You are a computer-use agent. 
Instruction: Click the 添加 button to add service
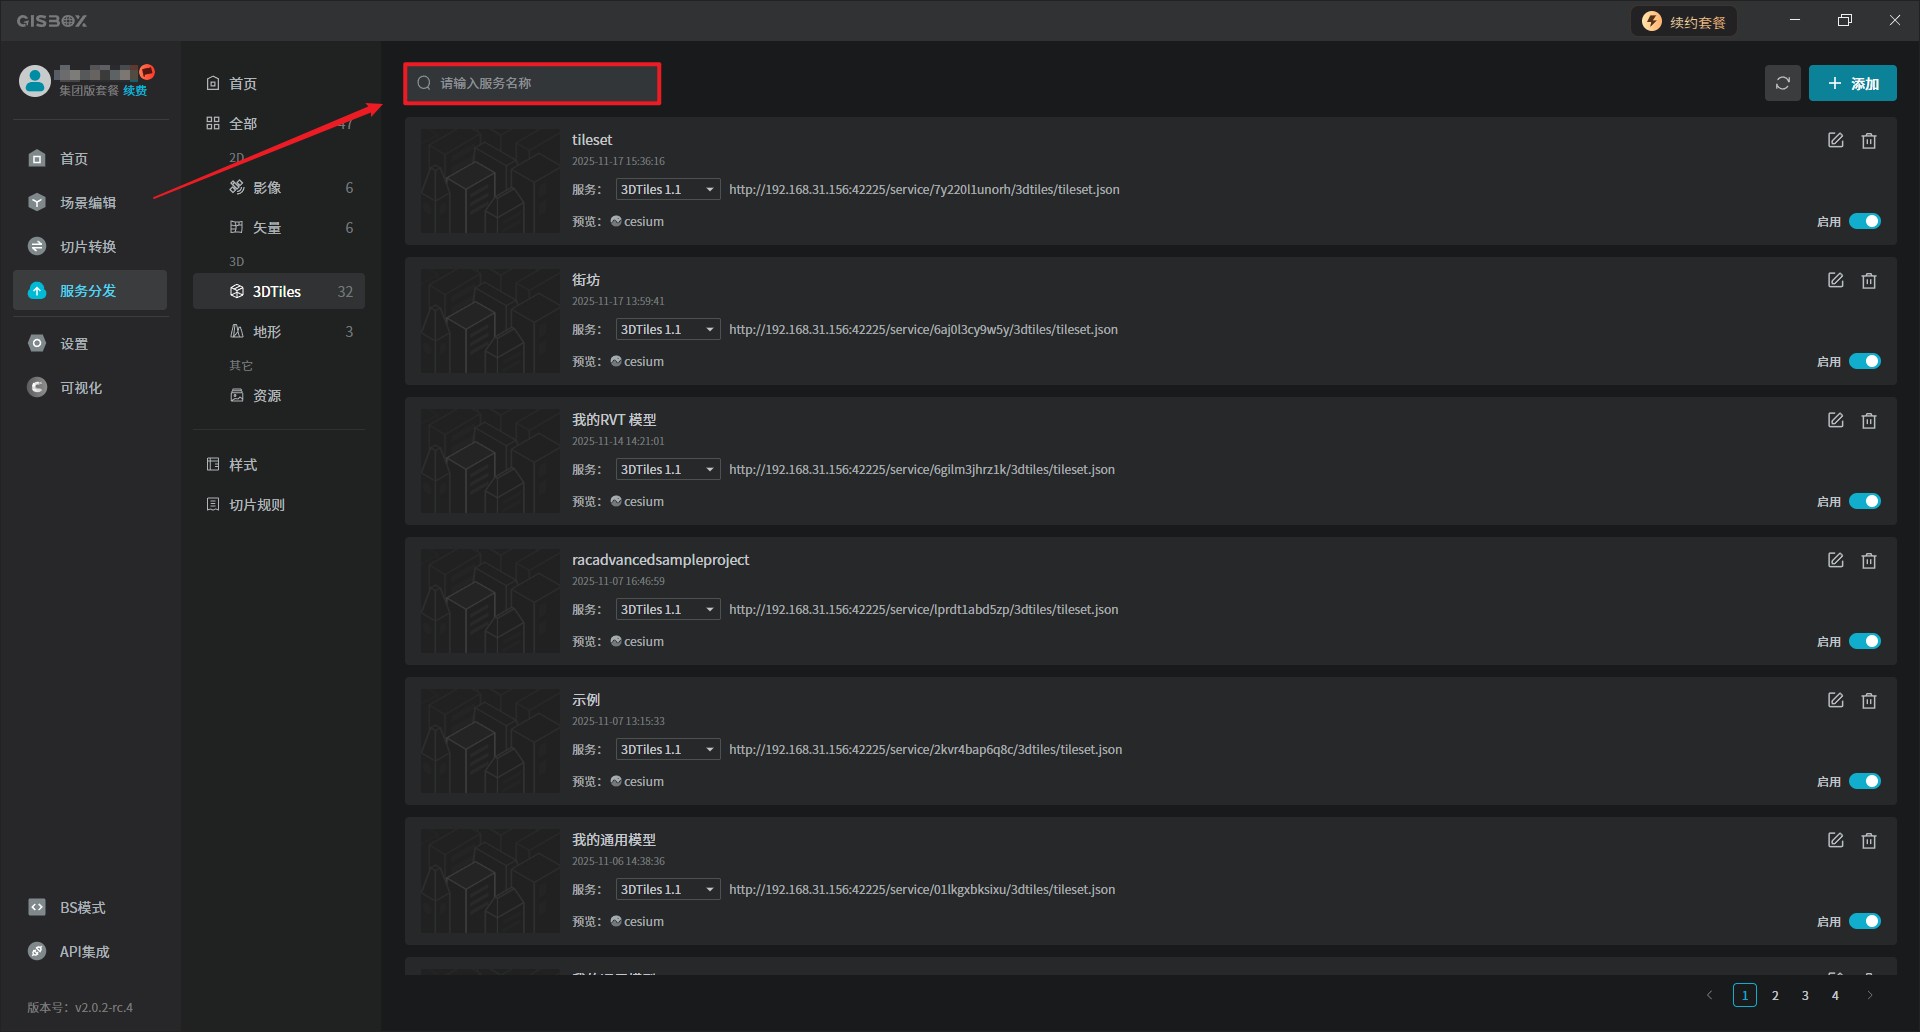point(1852,83)
